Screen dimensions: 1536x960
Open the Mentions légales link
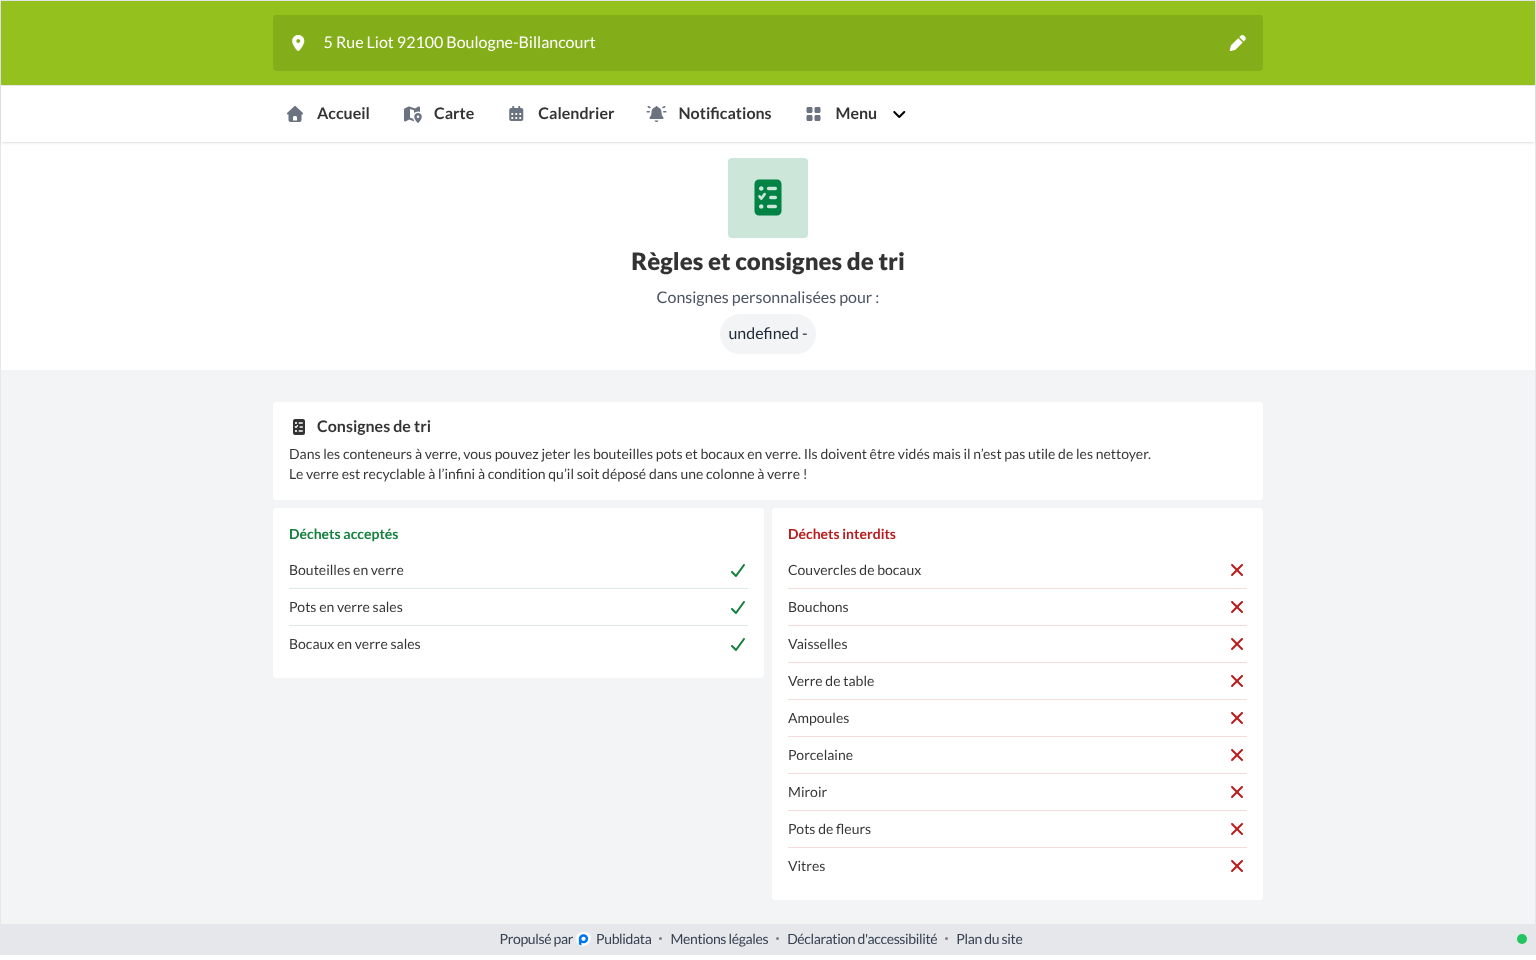pos(720,940)
